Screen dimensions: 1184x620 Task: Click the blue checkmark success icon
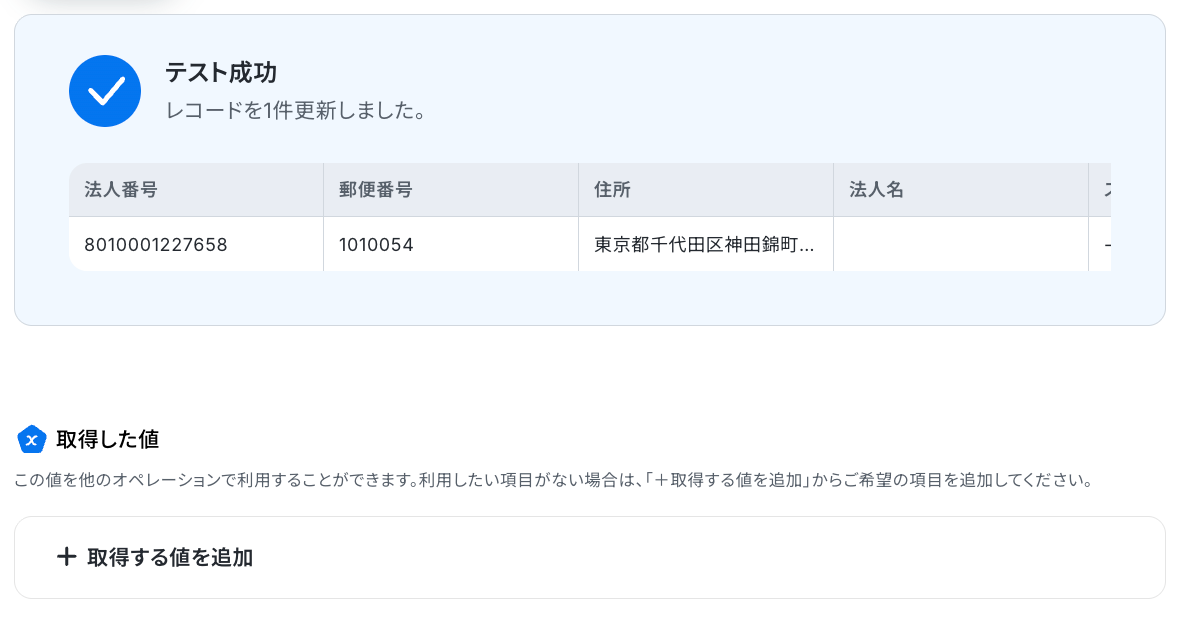[105, 91]
